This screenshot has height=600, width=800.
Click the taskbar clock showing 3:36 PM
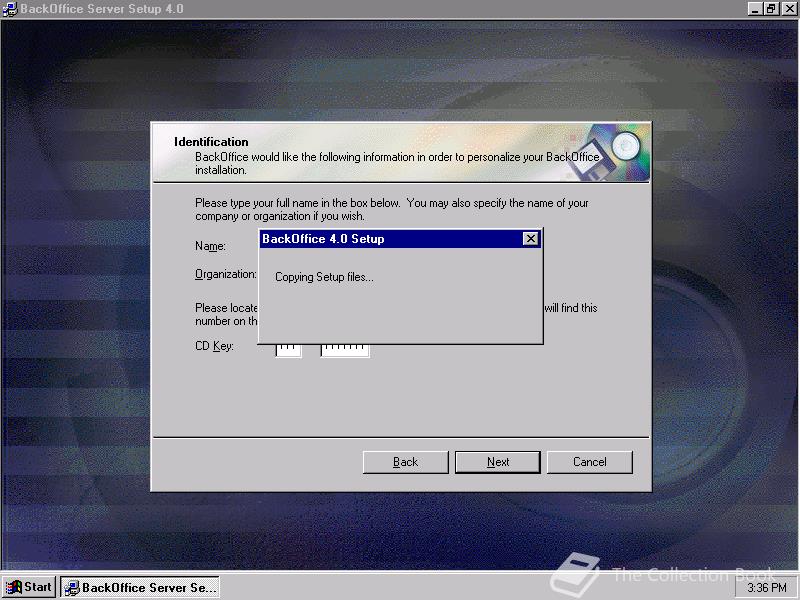pos(767,588)
